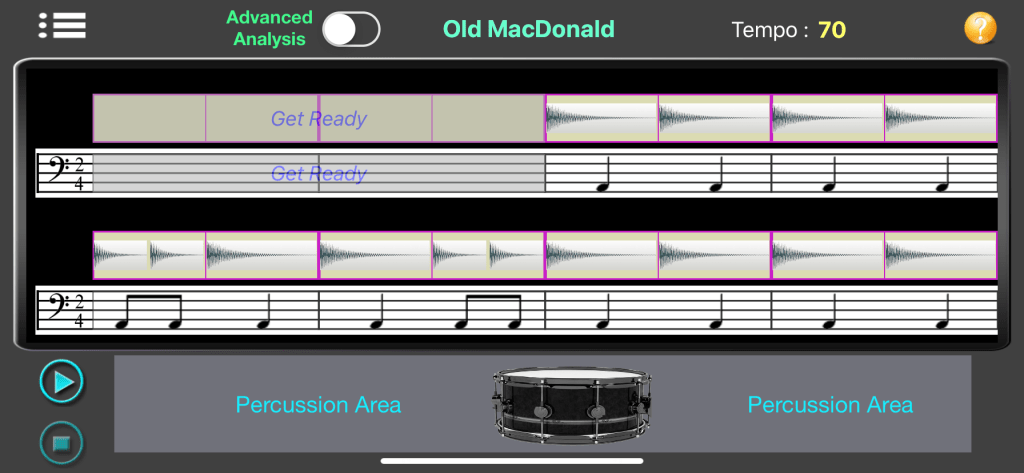This screenshot has height=473, width=1024.
Task: Toggle the Advanced Analysis switch
Action: [x=351, y=29]
